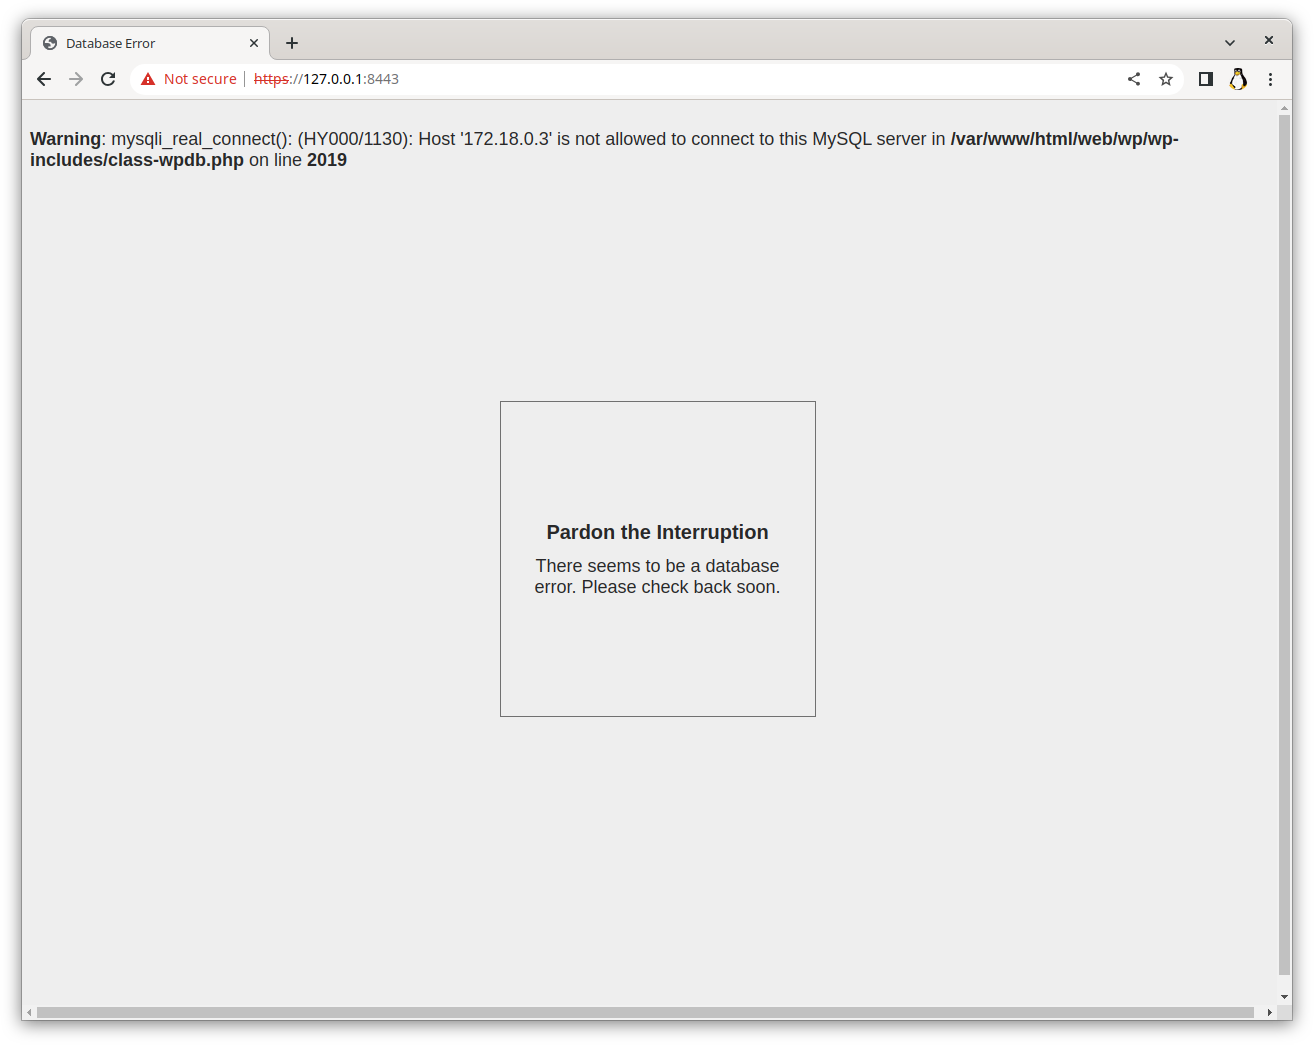Click the scroll down arrow
The image size is (1314, 1045).
coord(1284,997)
